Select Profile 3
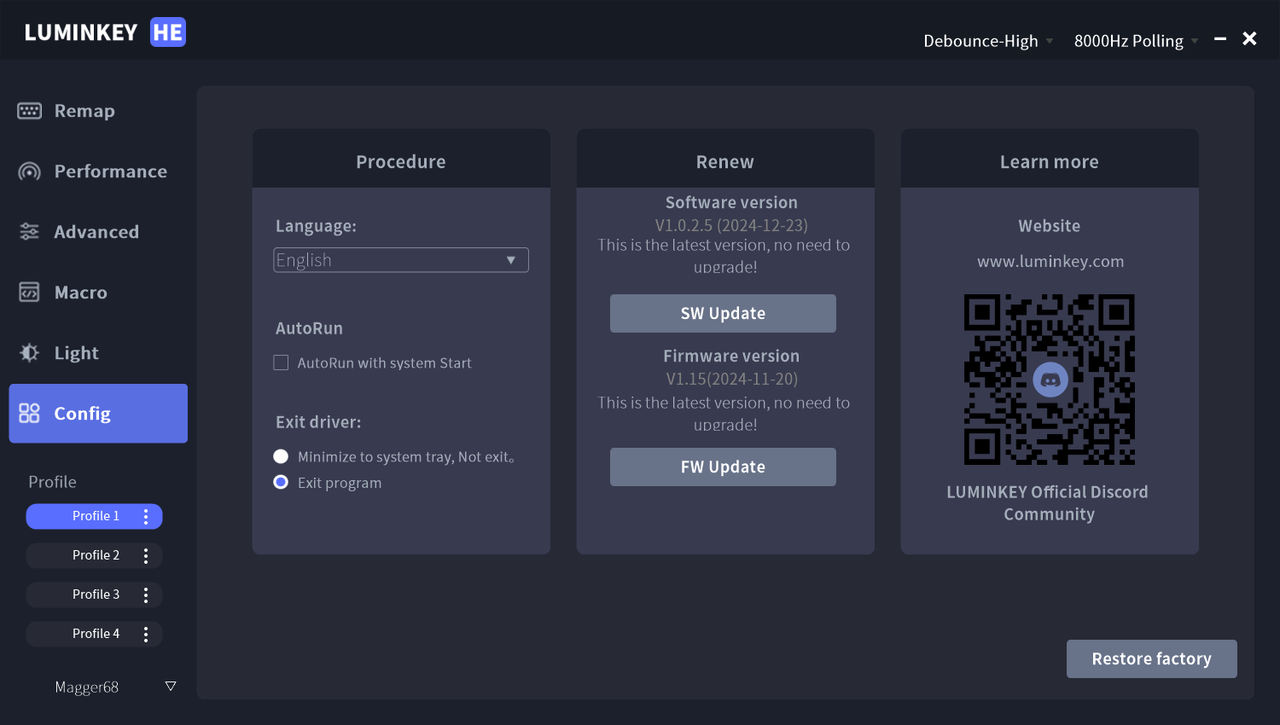The height and width of the screenshot is (725, 1280). 94,594
